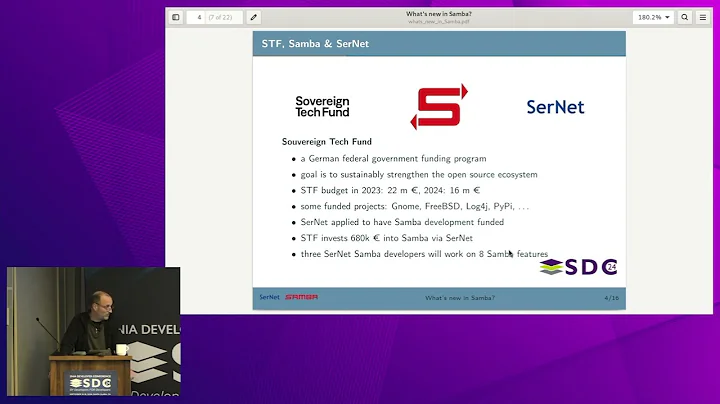Screen dimensions: 720x404
Task: Click the red Samba S logo
Action: [439, 107]
